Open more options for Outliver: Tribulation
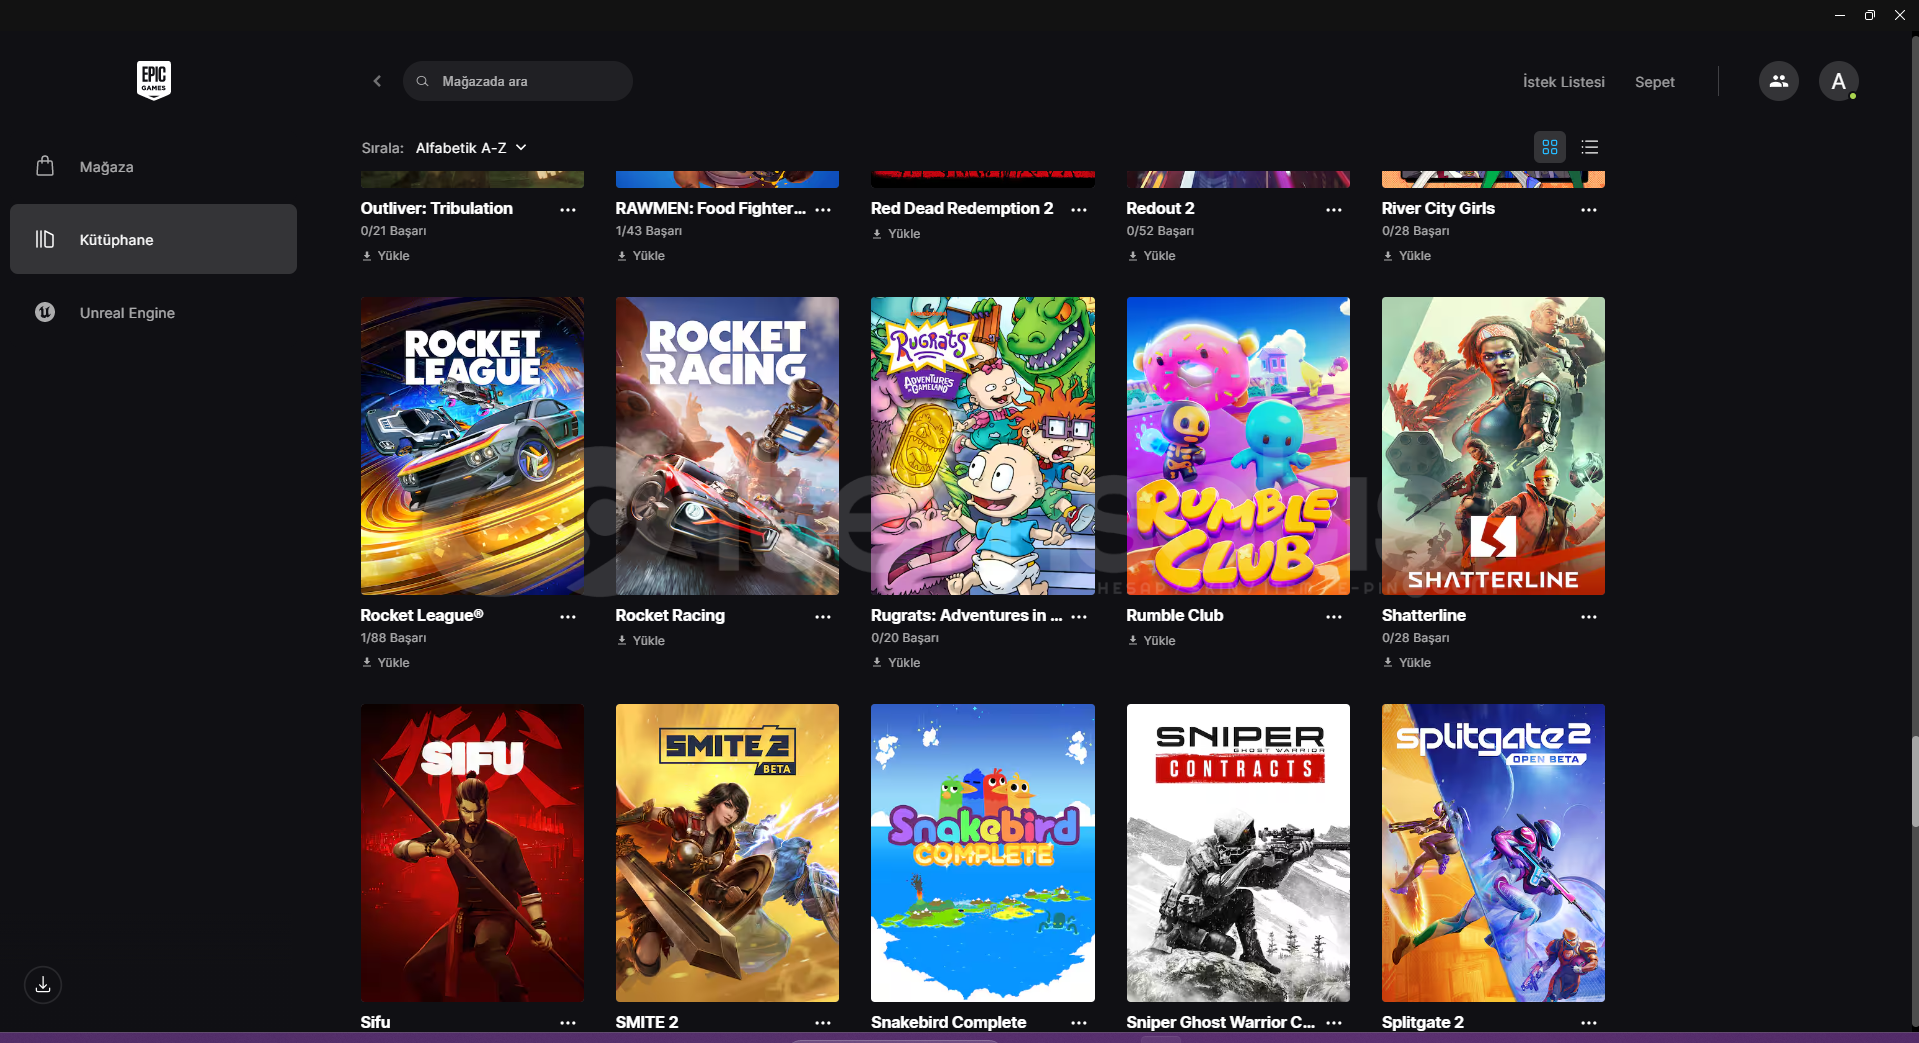 568,210
